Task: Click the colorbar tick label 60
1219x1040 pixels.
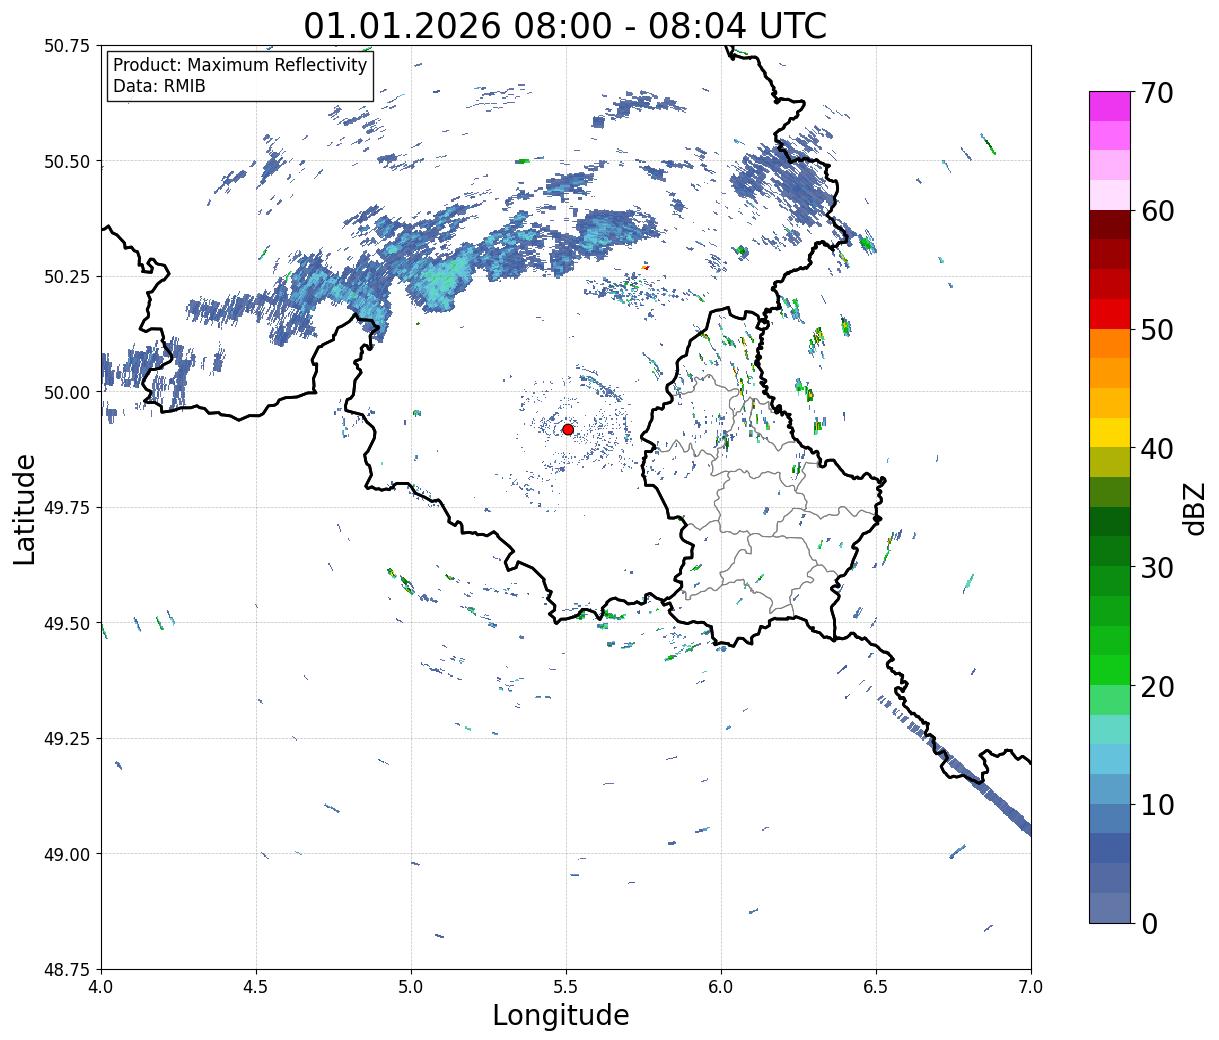Action: tap(1157, 211)
